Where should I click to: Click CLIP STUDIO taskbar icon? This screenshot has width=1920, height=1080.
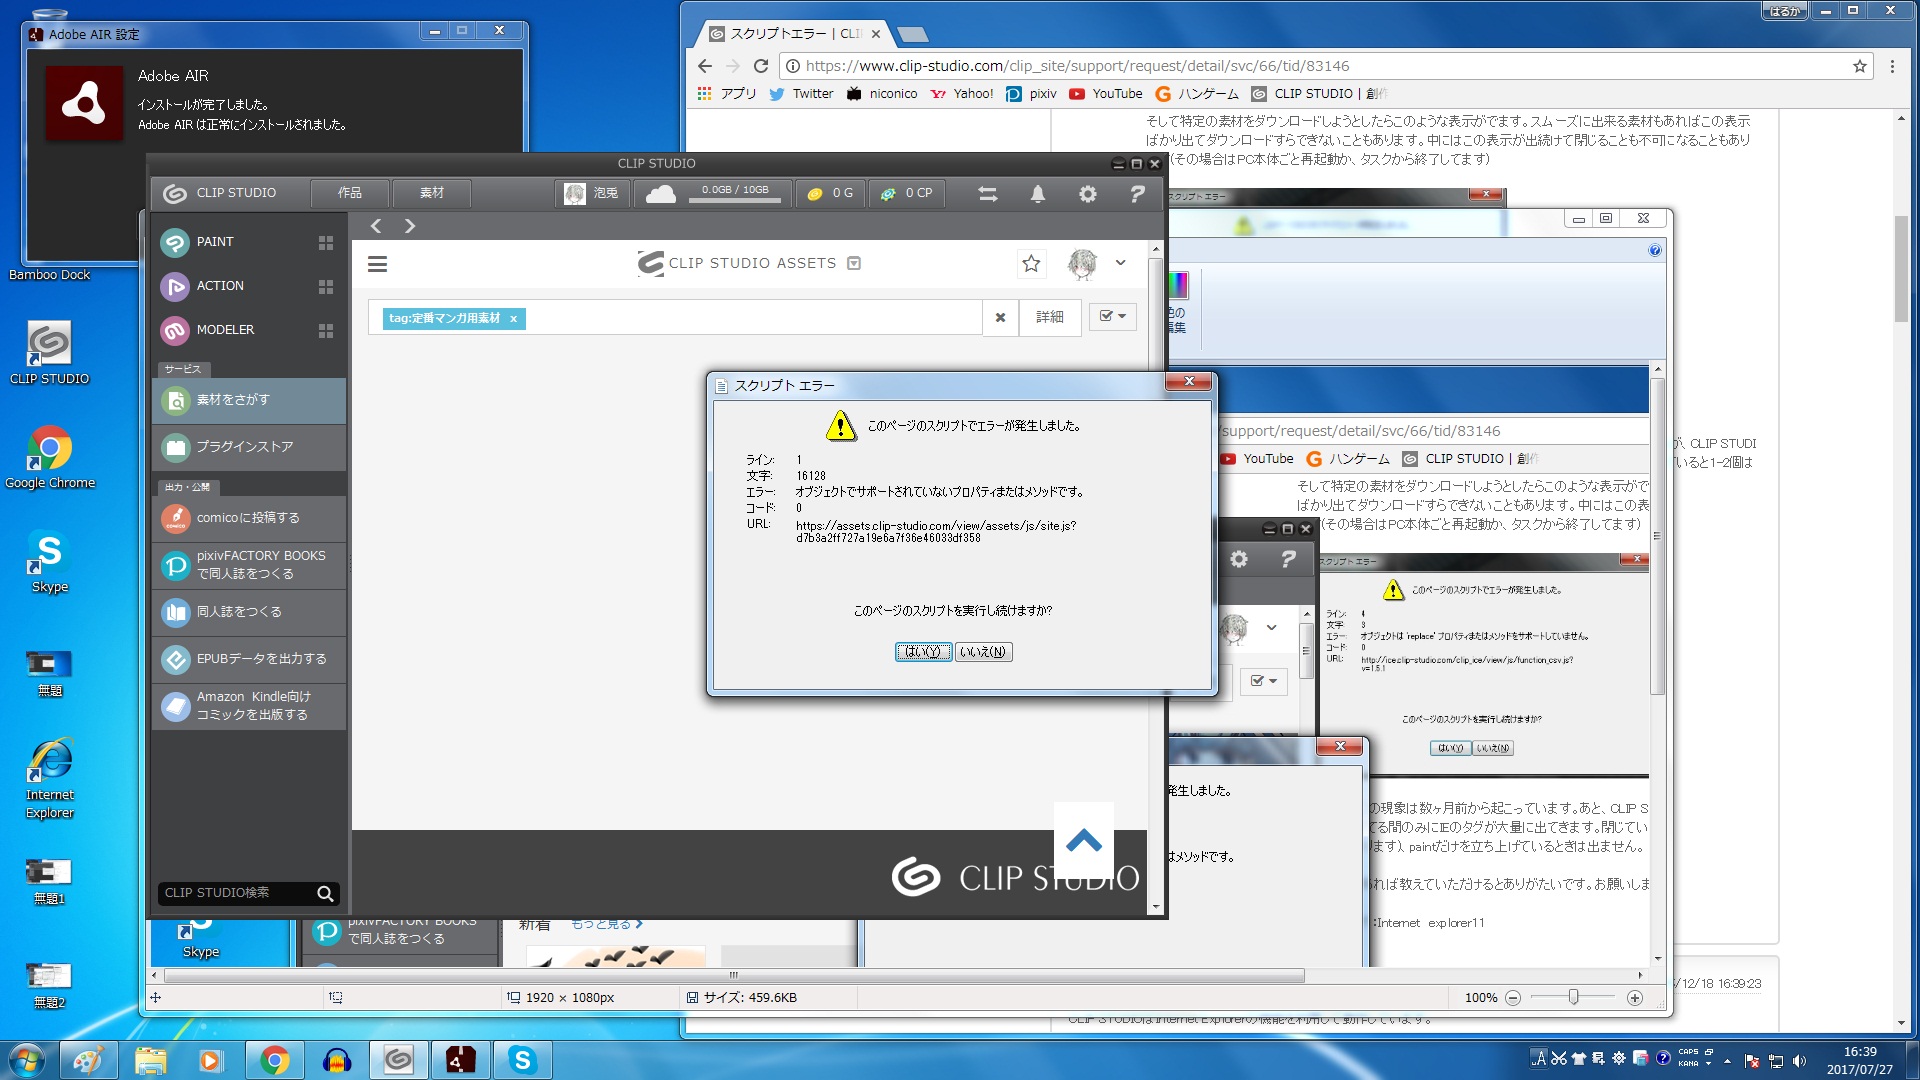[399, 1060]
